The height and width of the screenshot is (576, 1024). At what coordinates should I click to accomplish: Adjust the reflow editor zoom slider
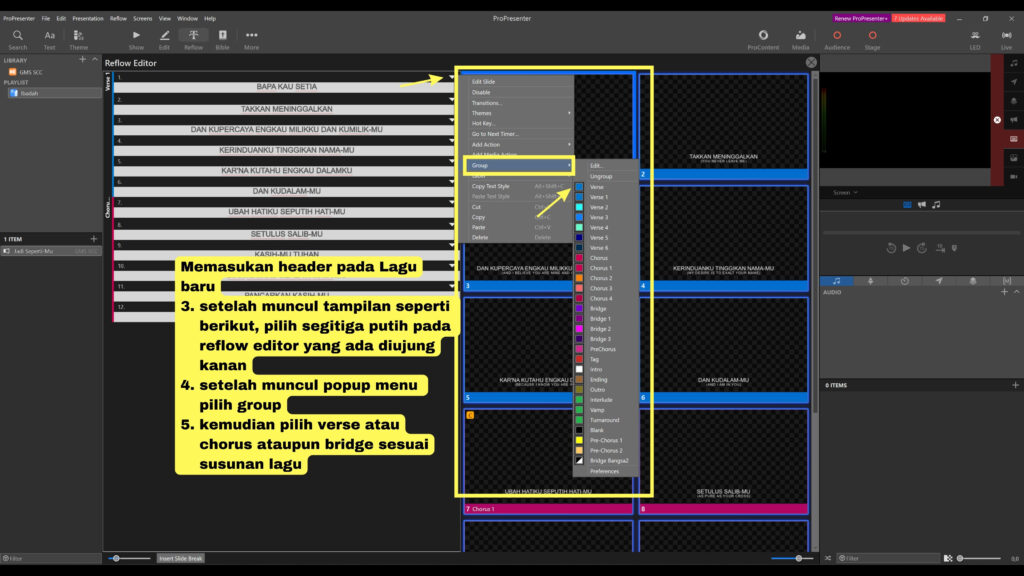pos(116,558)
